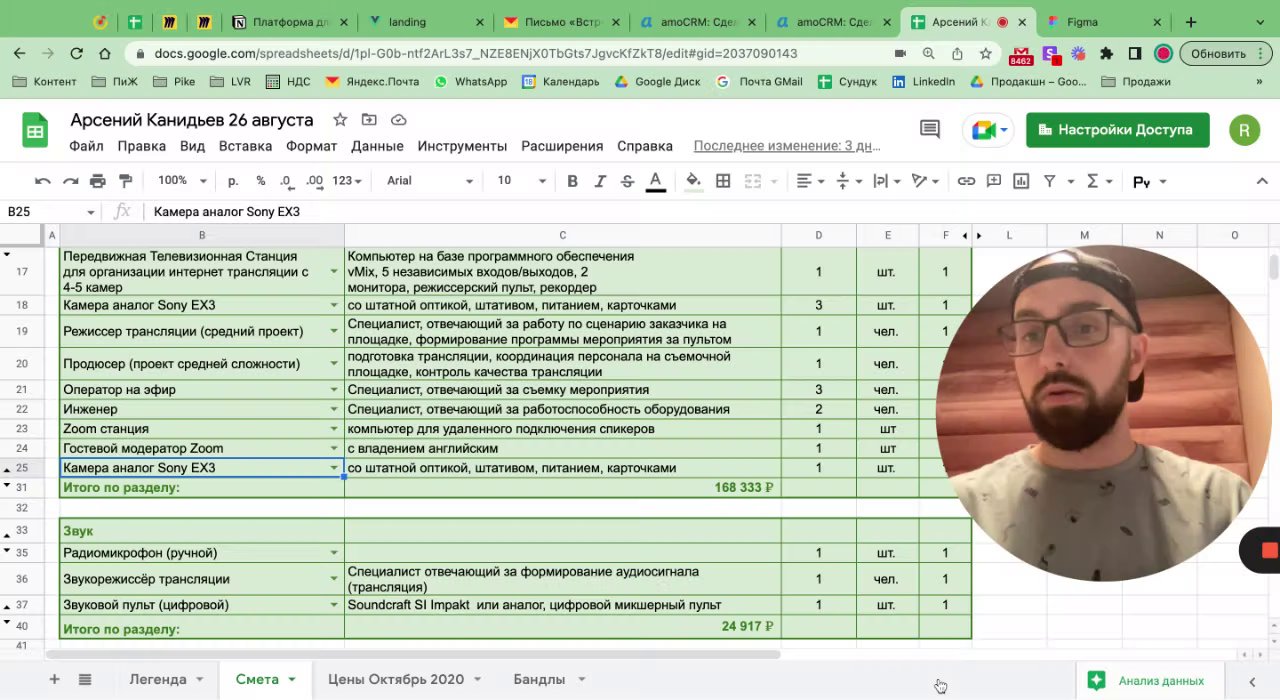Select the Paint format tool
1280x700 pixels.
pos(125,181)
